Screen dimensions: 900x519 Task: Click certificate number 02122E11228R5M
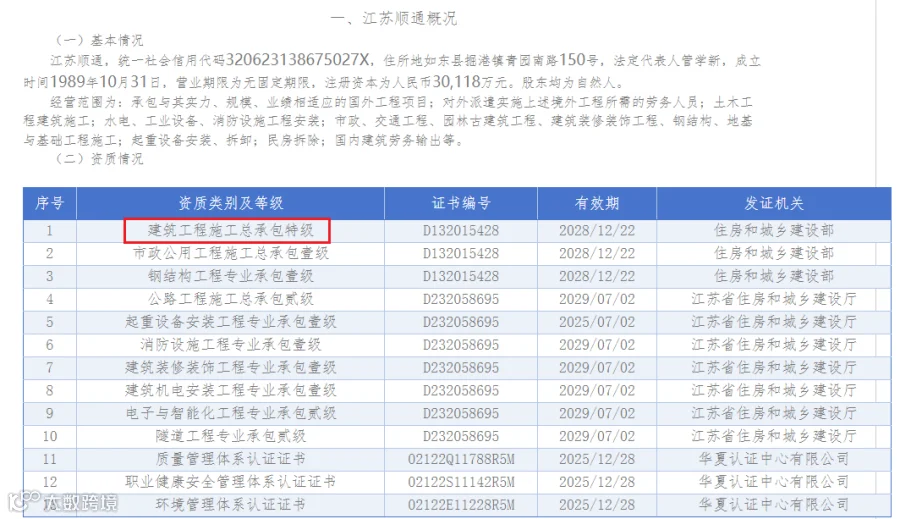click(x=461, y=505)
